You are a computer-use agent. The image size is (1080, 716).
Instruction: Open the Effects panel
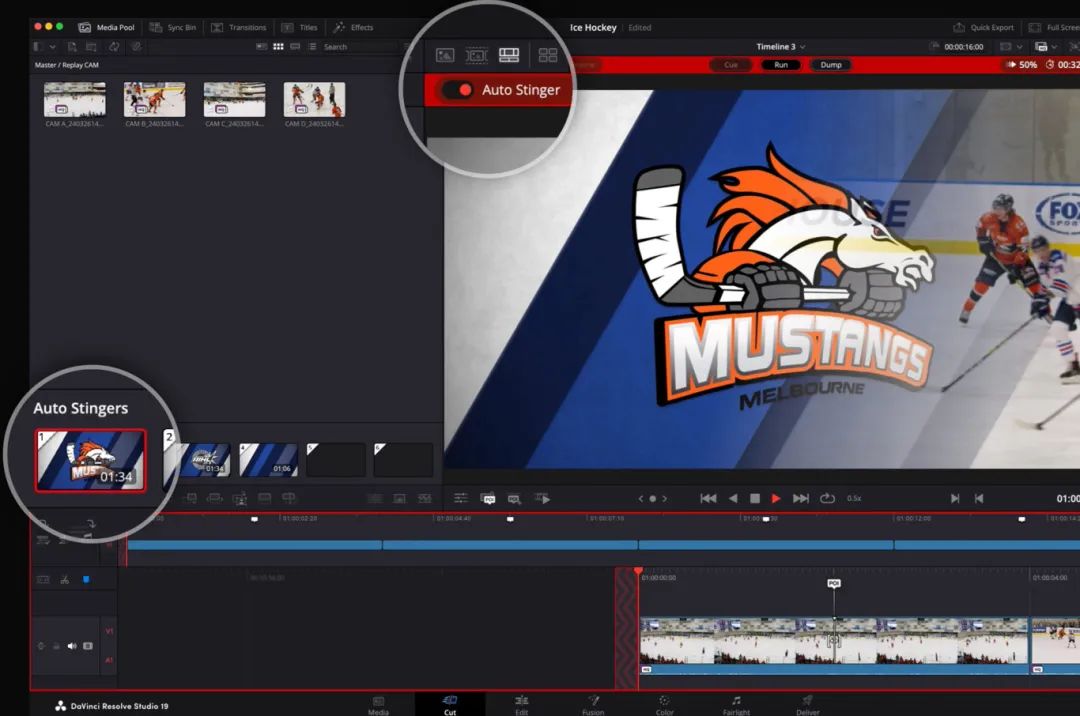click(x=353, y=28)
